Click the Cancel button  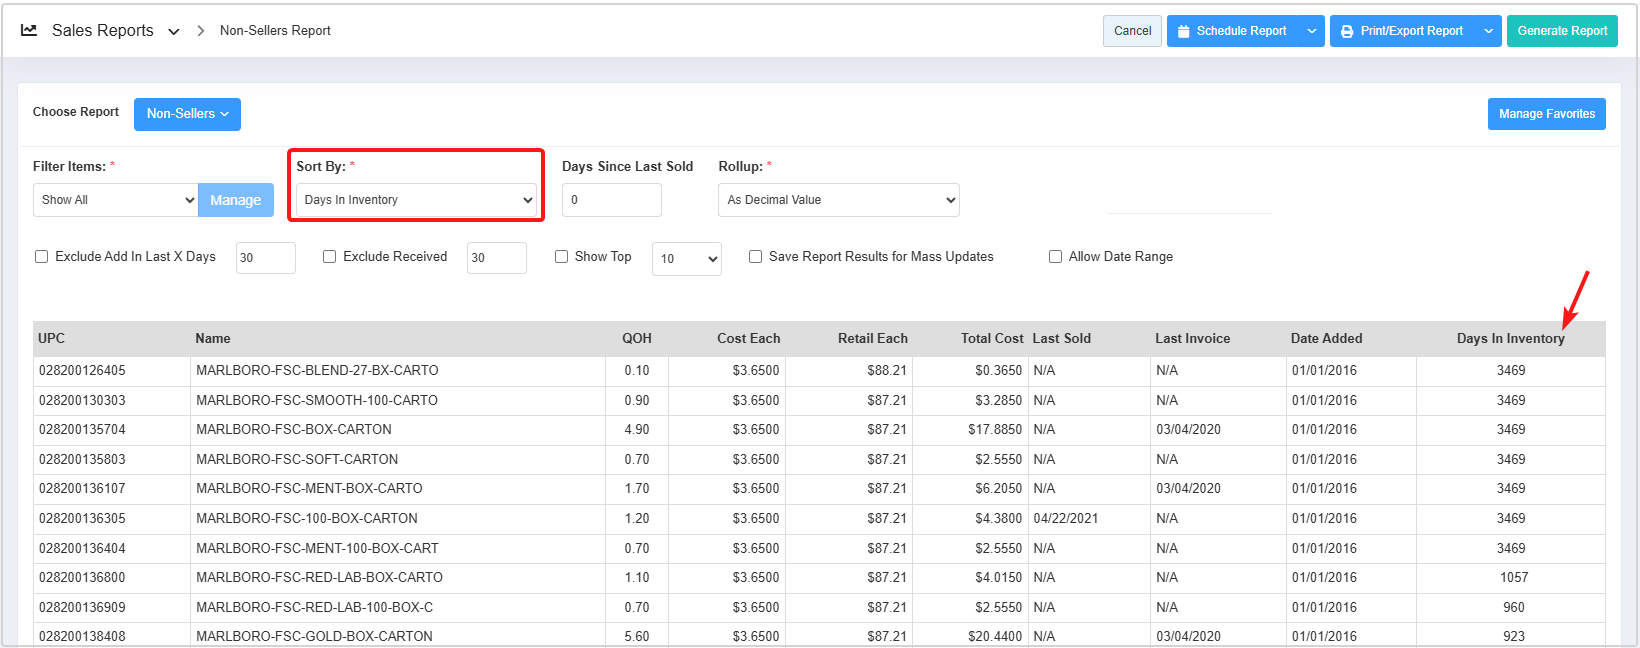click(x=1132, y=31)
